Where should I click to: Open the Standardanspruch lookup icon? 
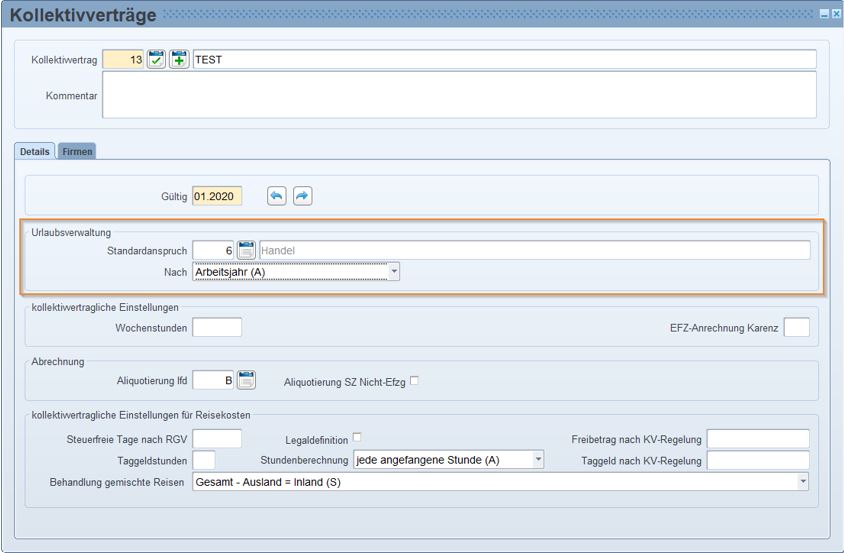tap(246, 250)
